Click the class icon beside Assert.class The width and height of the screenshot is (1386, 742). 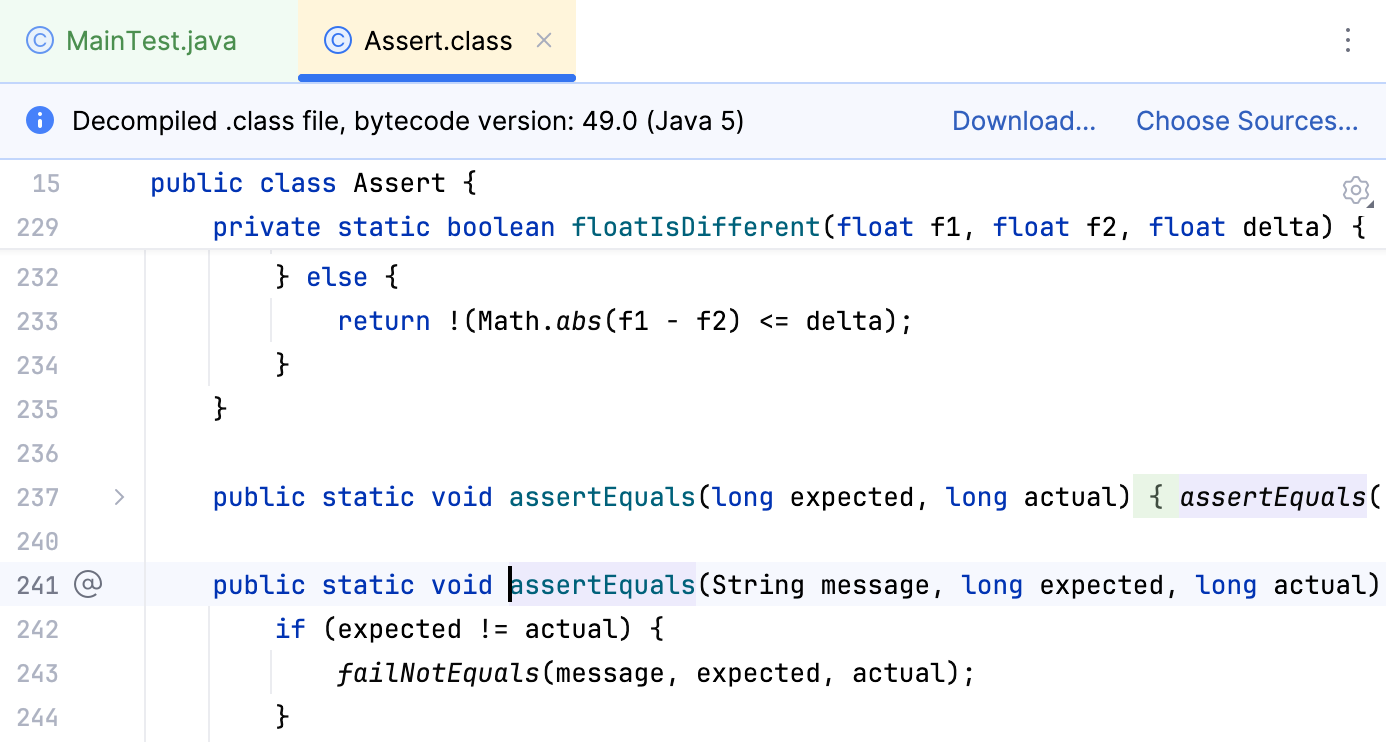(338, 40)
